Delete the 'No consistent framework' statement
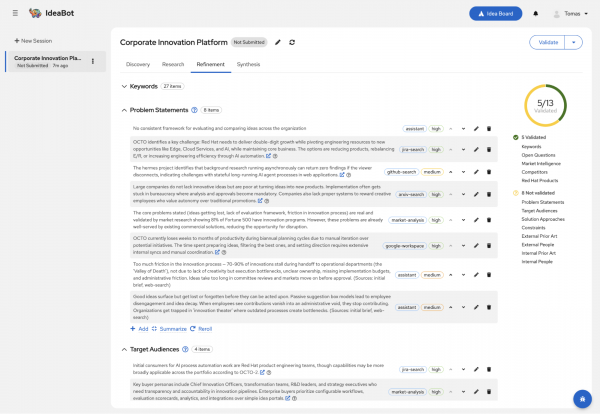 tap(489, 129)
